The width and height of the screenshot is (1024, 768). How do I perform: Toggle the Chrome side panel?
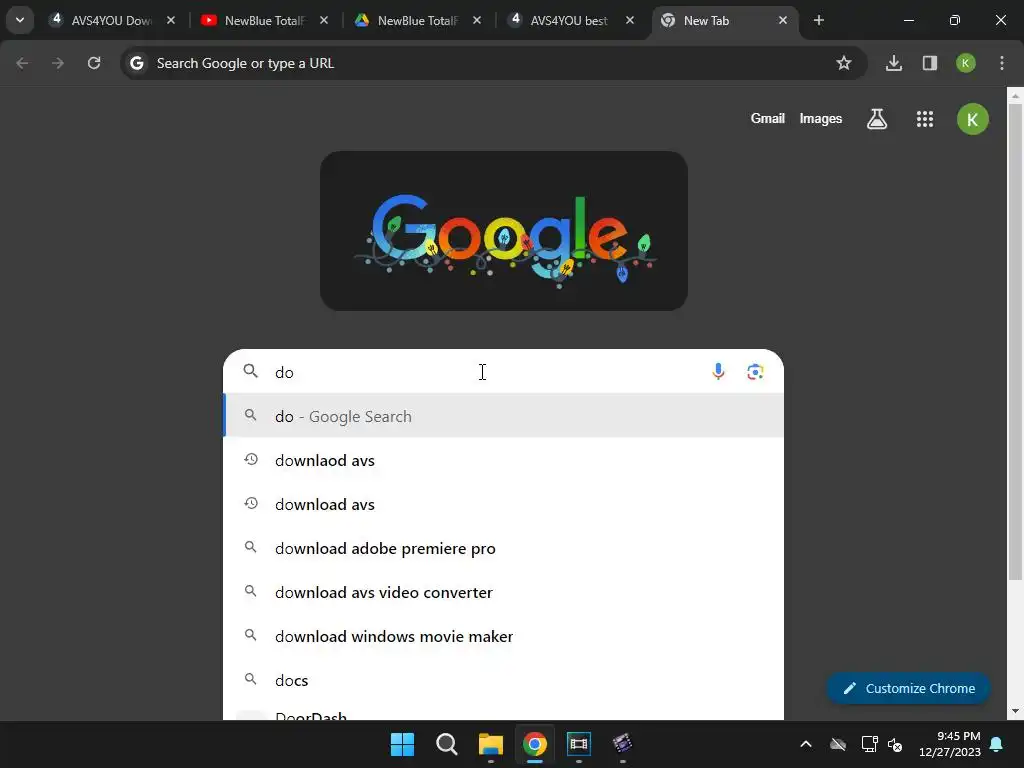929,63
